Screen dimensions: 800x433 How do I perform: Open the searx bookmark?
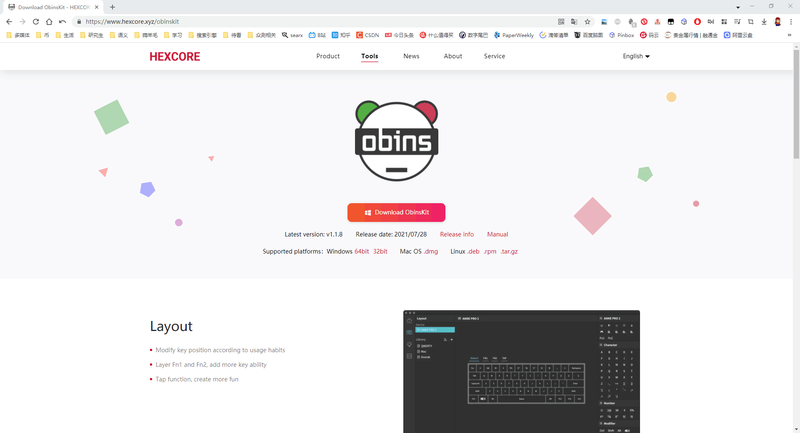pos(292,35)
